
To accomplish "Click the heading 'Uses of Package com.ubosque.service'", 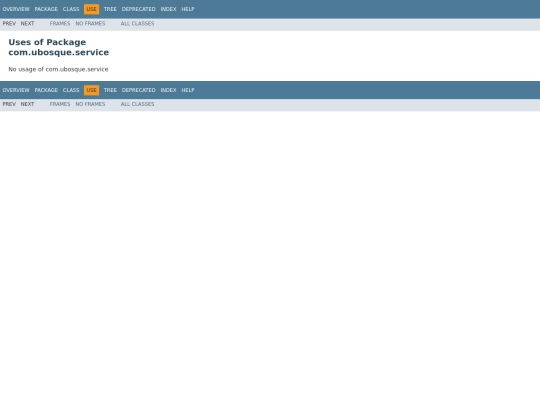I will pyautogui.click(x=59, y=47).
